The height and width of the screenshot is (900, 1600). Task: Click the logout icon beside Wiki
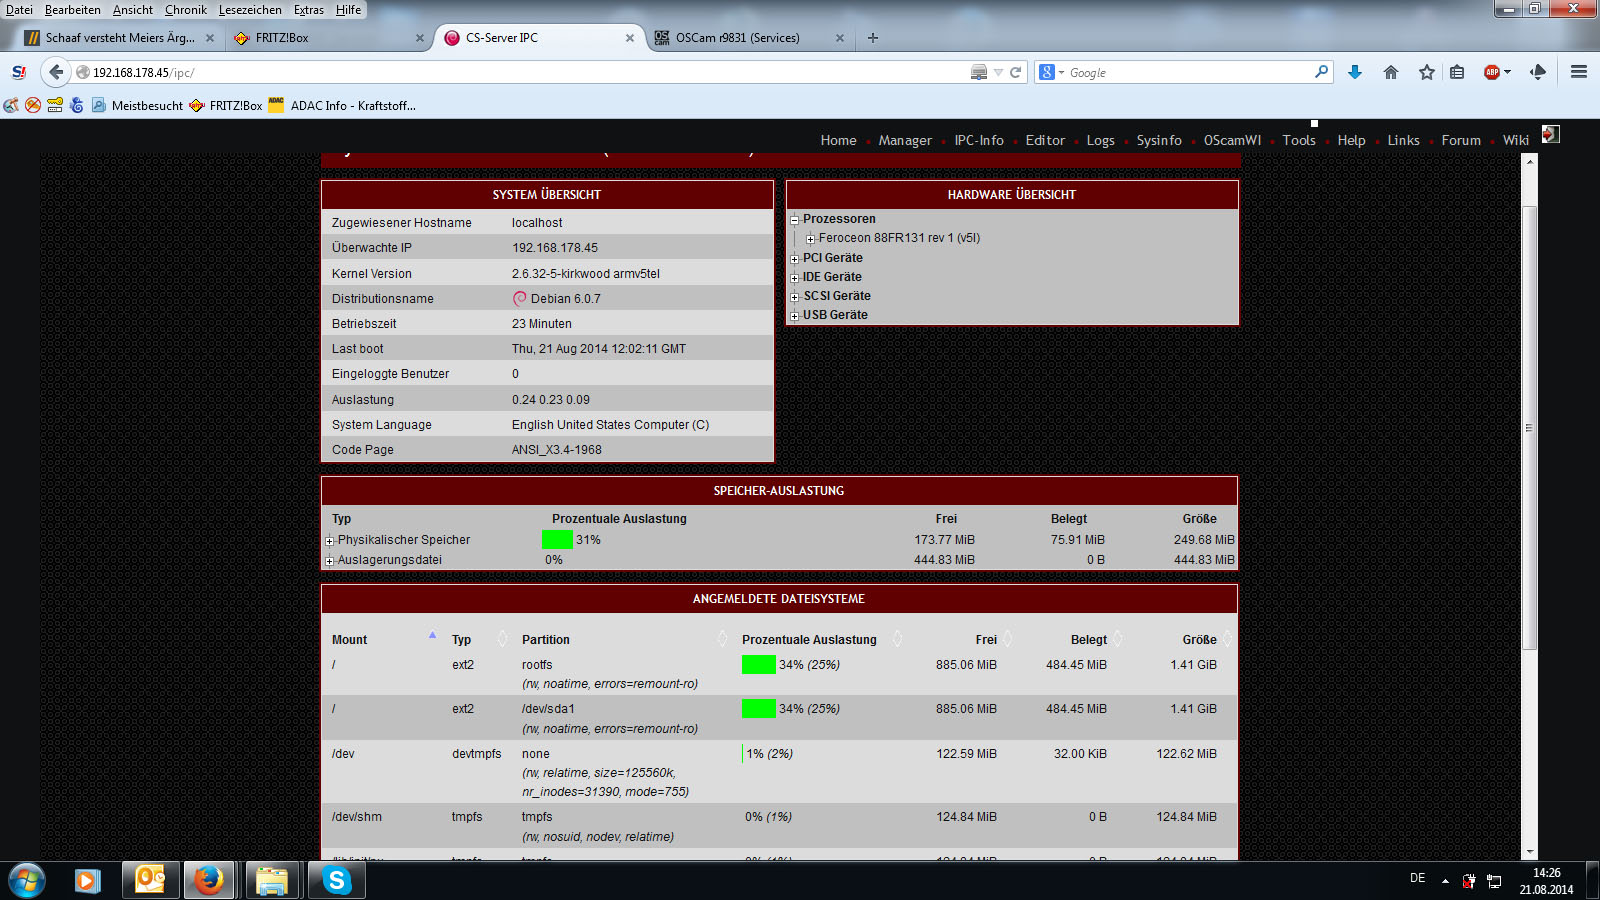(1550, 134)
